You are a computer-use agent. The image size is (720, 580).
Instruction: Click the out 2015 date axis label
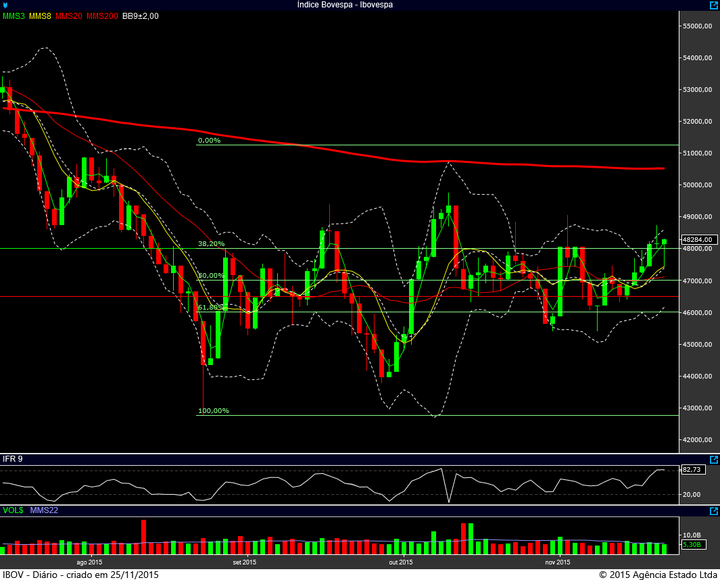[401, 562]
